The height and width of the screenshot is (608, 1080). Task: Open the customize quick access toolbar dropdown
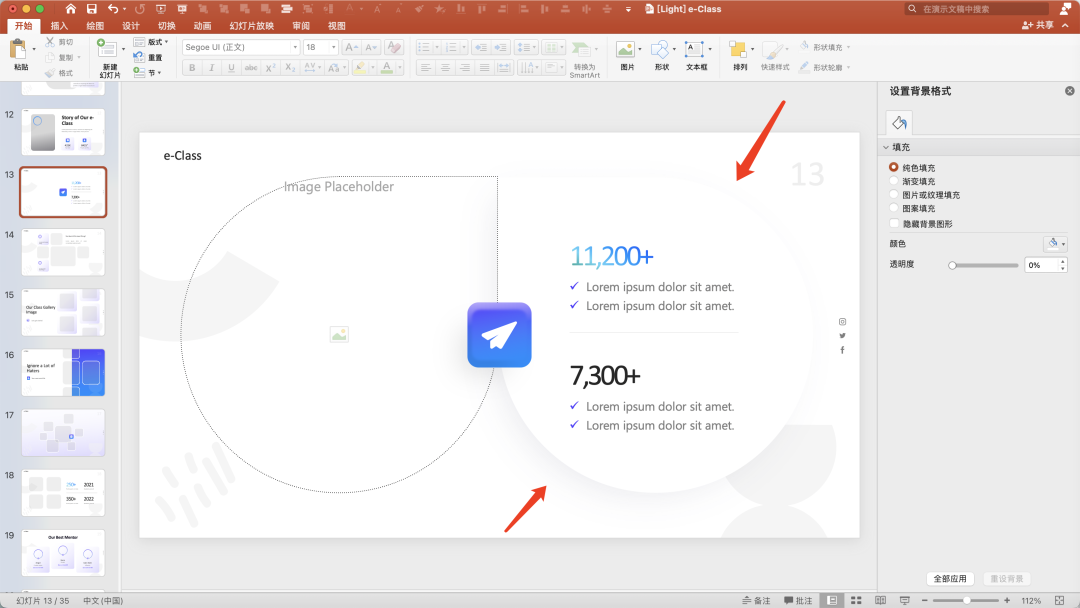[628, 9]
